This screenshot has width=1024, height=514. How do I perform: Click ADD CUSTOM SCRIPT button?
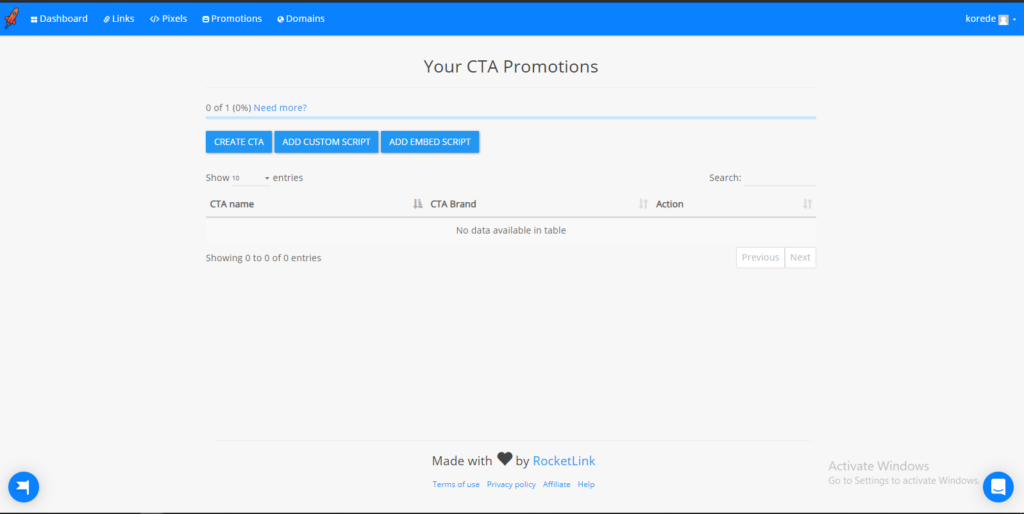click(x=327, y=142)
